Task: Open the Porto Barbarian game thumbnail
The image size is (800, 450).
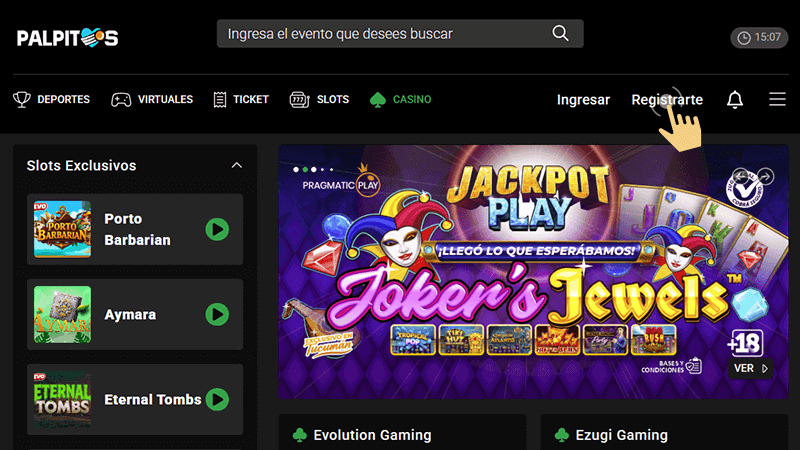Action: tap(62, 230)
